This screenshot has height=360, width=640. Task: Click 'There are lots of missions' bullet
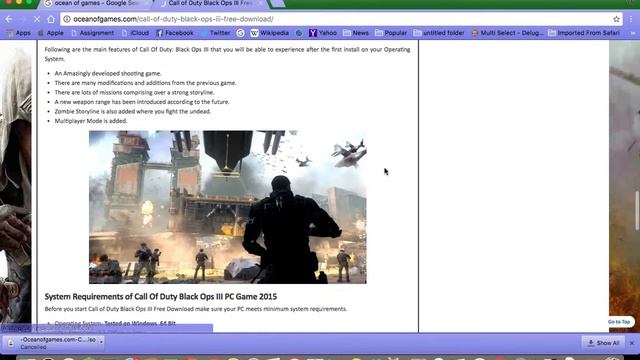click(134, 93)
